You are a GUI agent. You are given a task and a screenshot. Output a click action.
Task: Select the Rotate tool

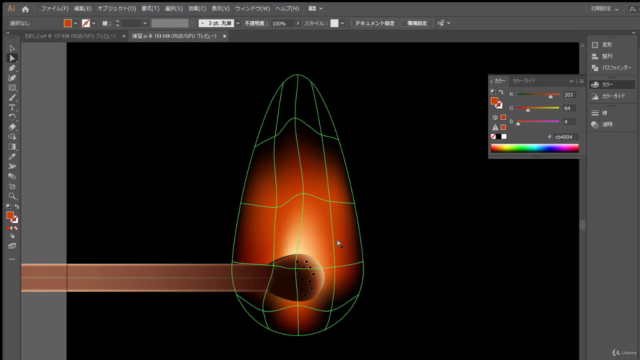click(12, 117)
